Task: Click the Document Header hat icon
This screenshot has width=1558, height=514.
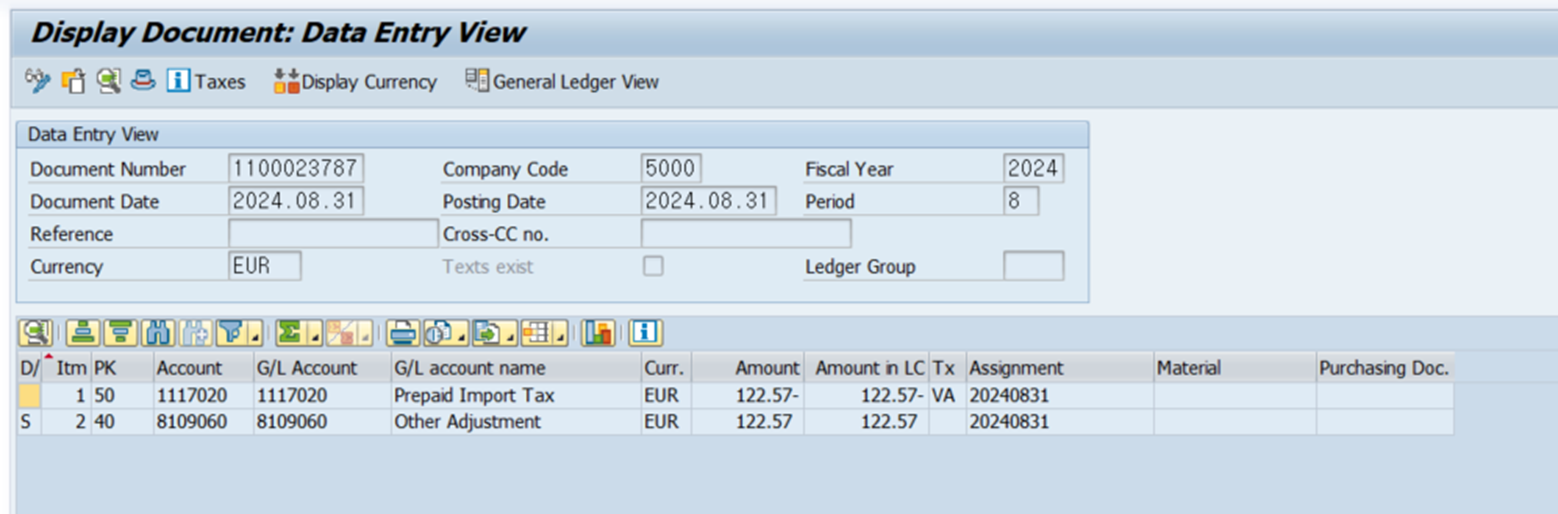Action: click(x=143, y=81)
